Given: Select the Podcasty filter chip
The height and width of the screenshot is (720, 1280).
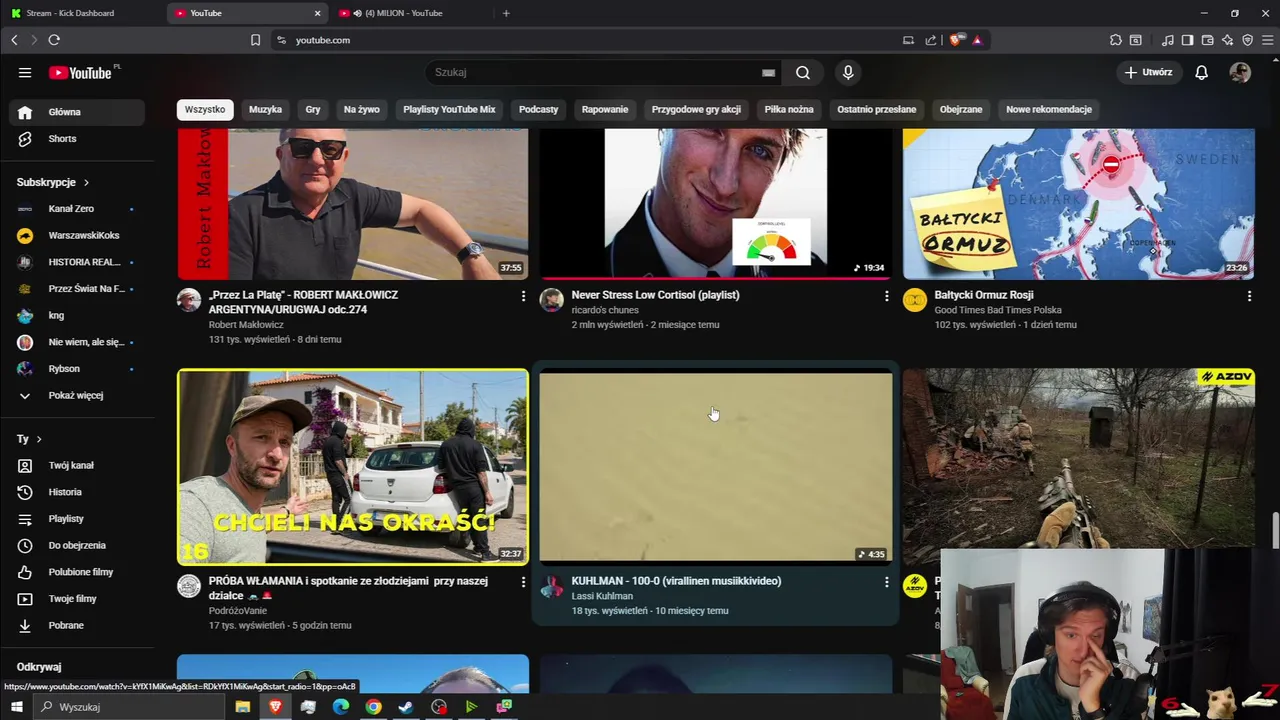Looking at the screenshot, I should click(x=538, y=109).
